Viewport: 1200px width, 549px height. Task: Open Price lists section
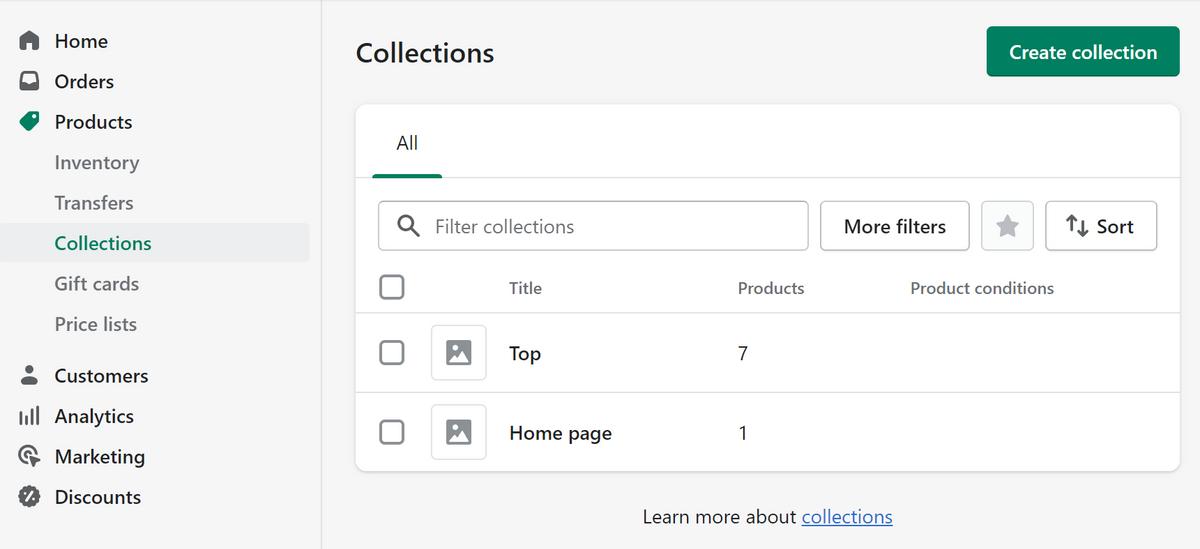pyautogui.click(x=96, y=324)
